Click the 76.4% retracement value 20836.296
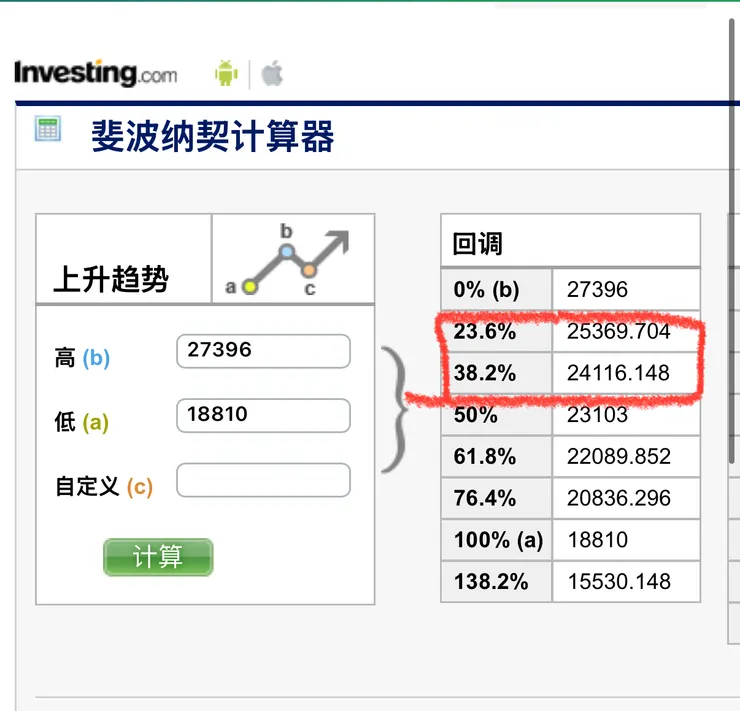Screen dimensions: 740x711 618,498
